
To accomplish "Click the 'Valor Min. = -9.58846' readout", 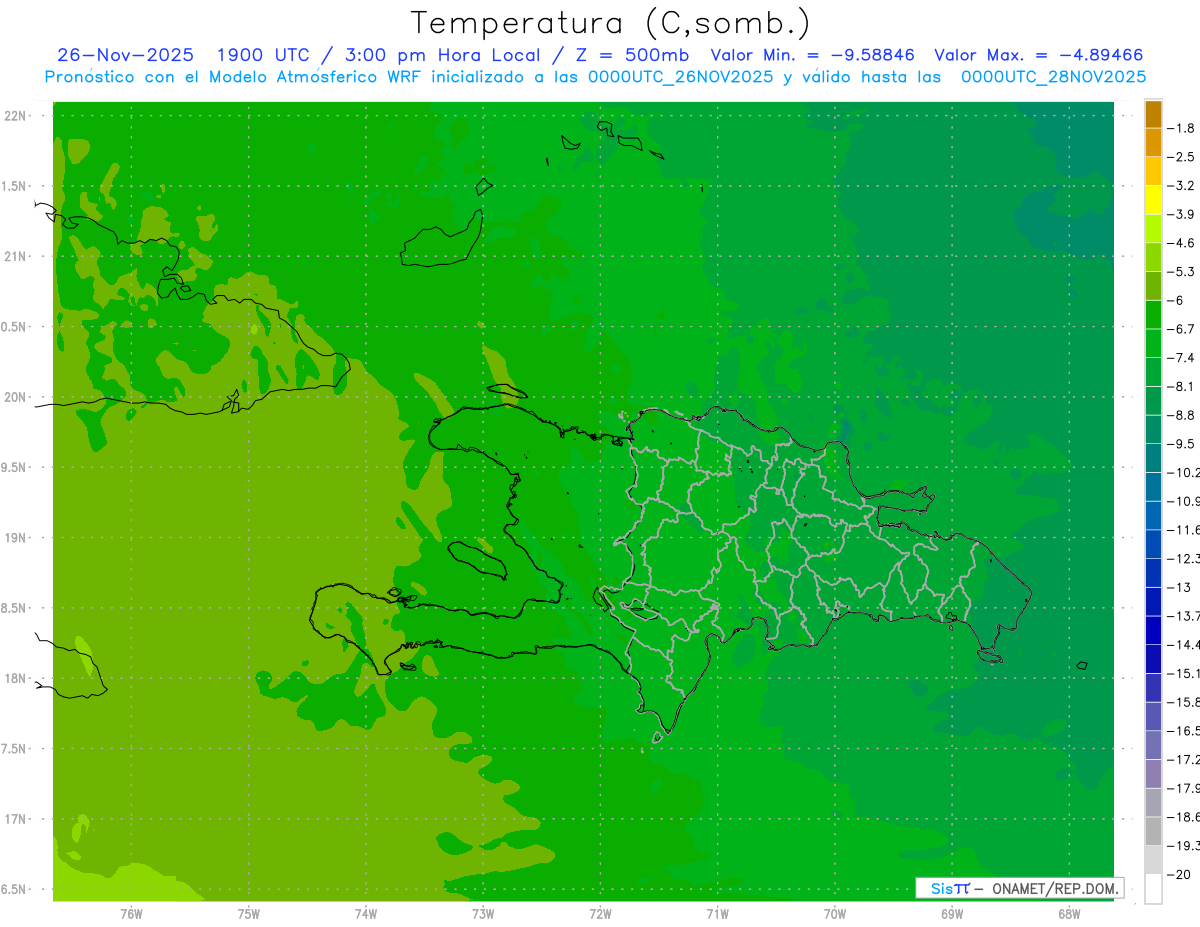I will tap(811, 55).
